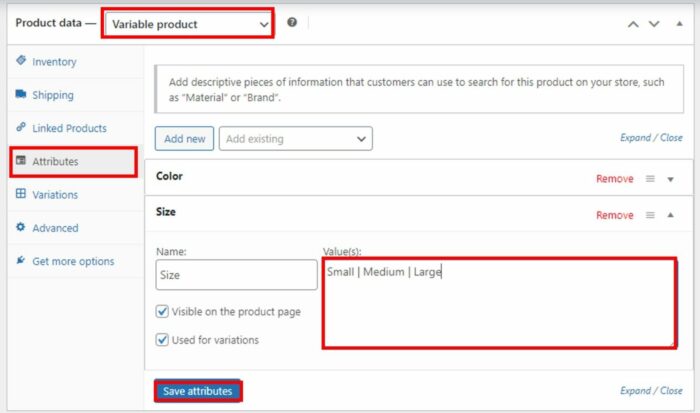The width and height of the screenshot is (700, 413).
Task: Click the Get more options plugin icon
Action: (x=21, y=261)
